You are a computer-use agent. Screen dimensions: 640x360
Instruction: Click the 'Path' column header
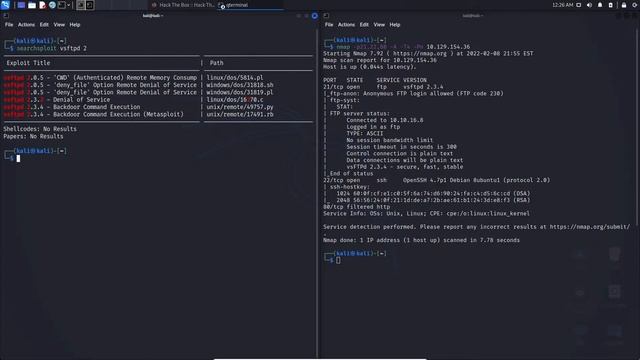[x=216, y=63]
